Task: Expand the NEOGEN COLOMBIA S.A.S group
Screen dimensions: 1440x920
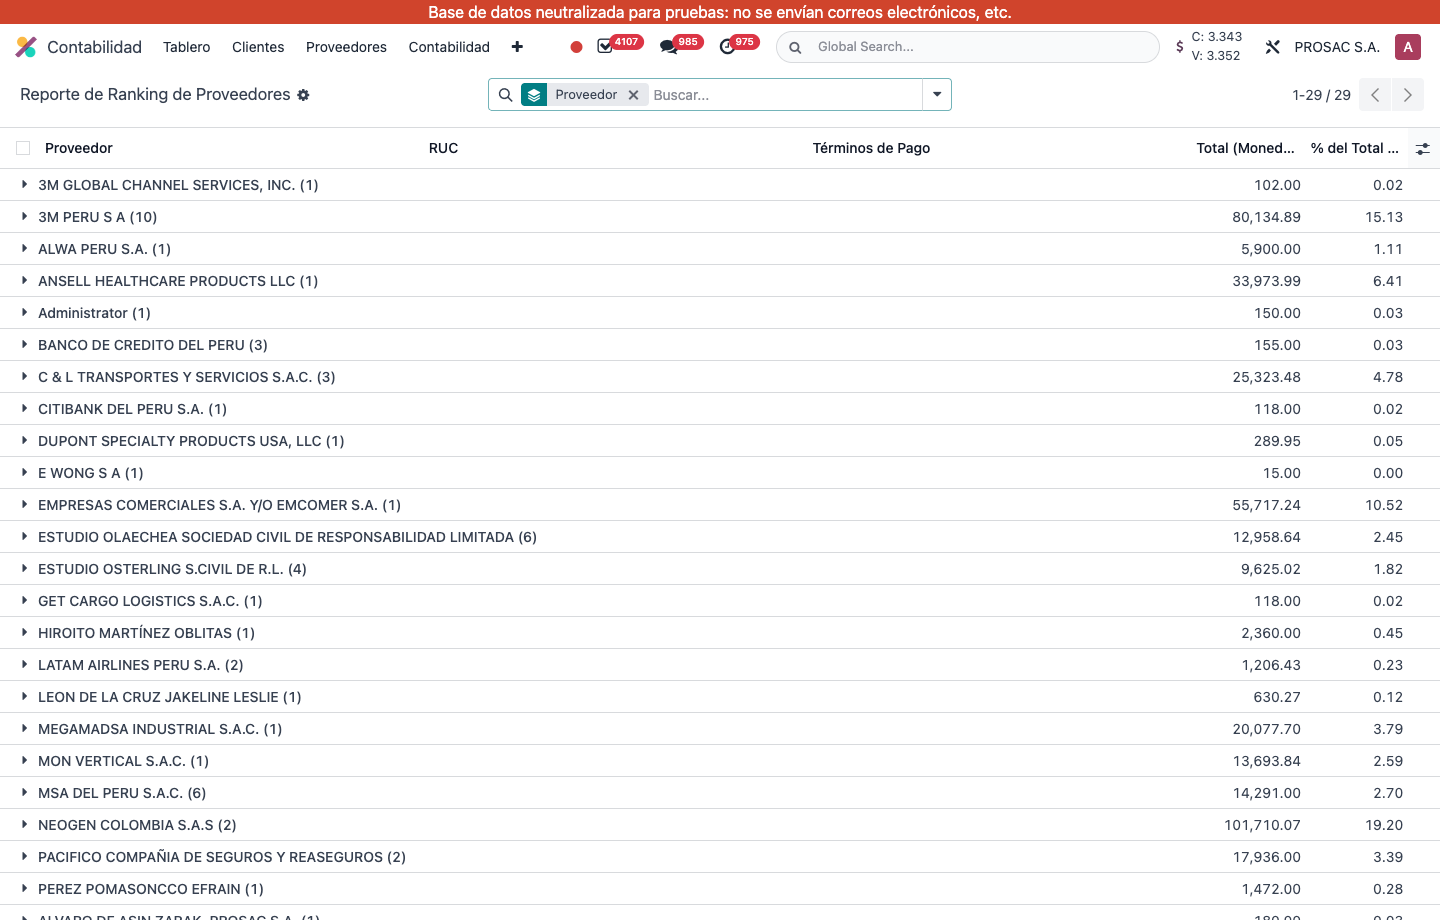Action: click(24, 825)
